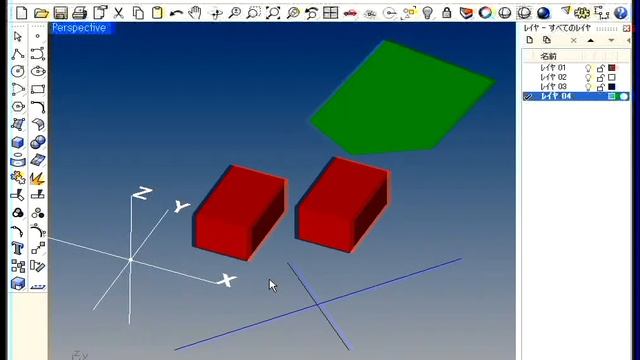Open color swatch of レイヤ 01
640x360 pixels.
611,68
